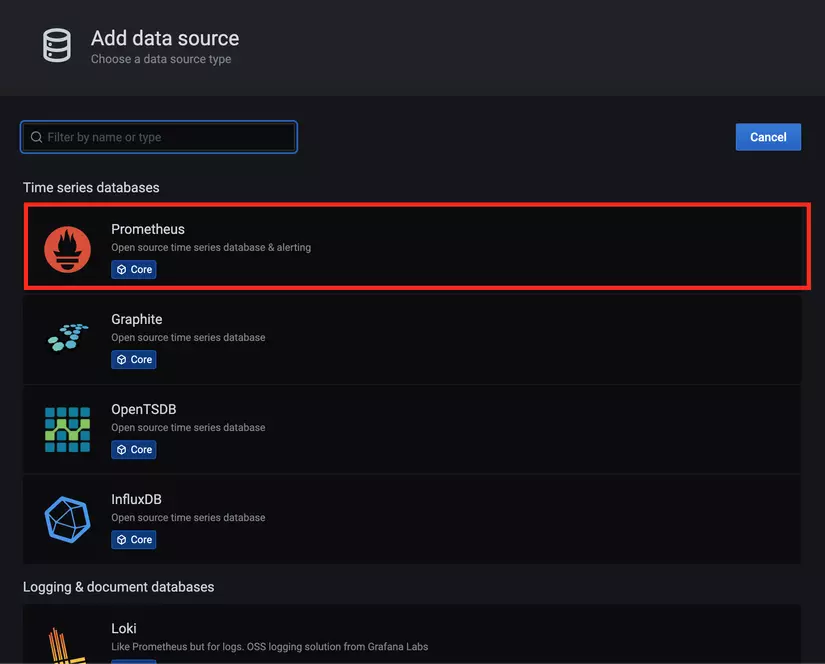Click the Core badge on OpenTSDB
The width and height of the screenshot is (825, 664).
[133, 449]
